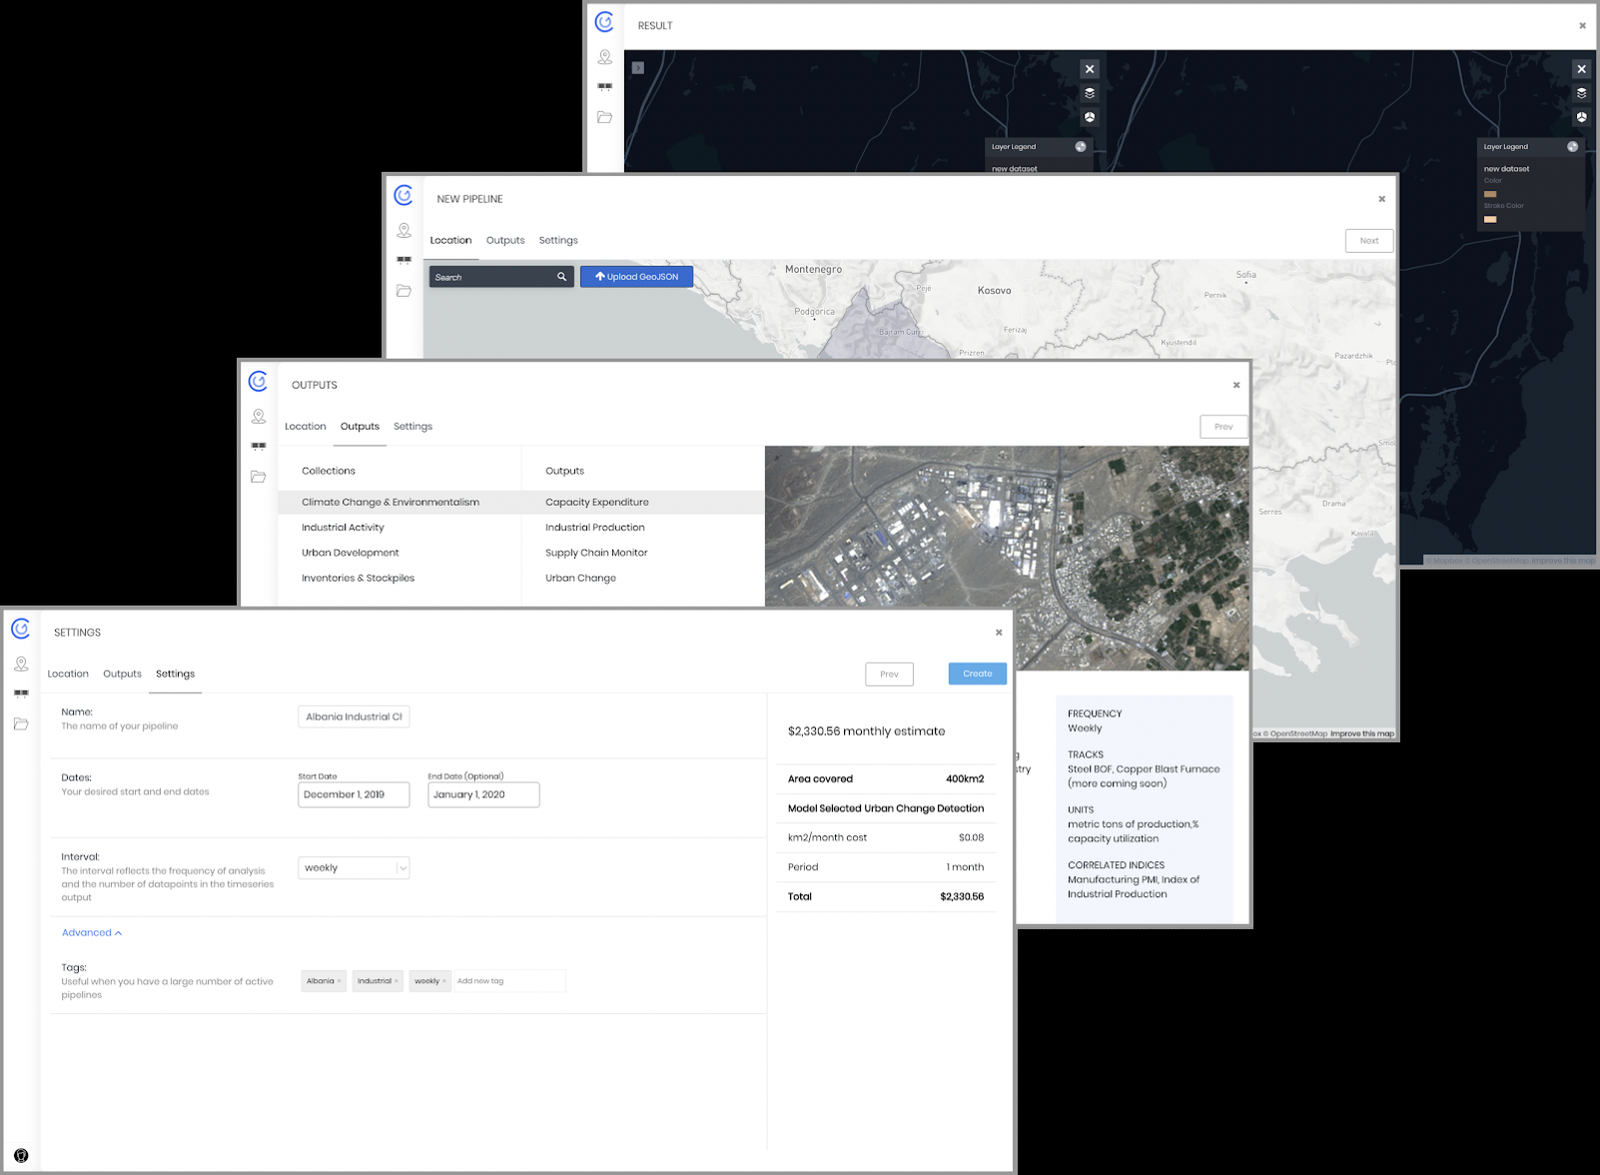
Task: Click the Create button
Action: click(977, 674)
